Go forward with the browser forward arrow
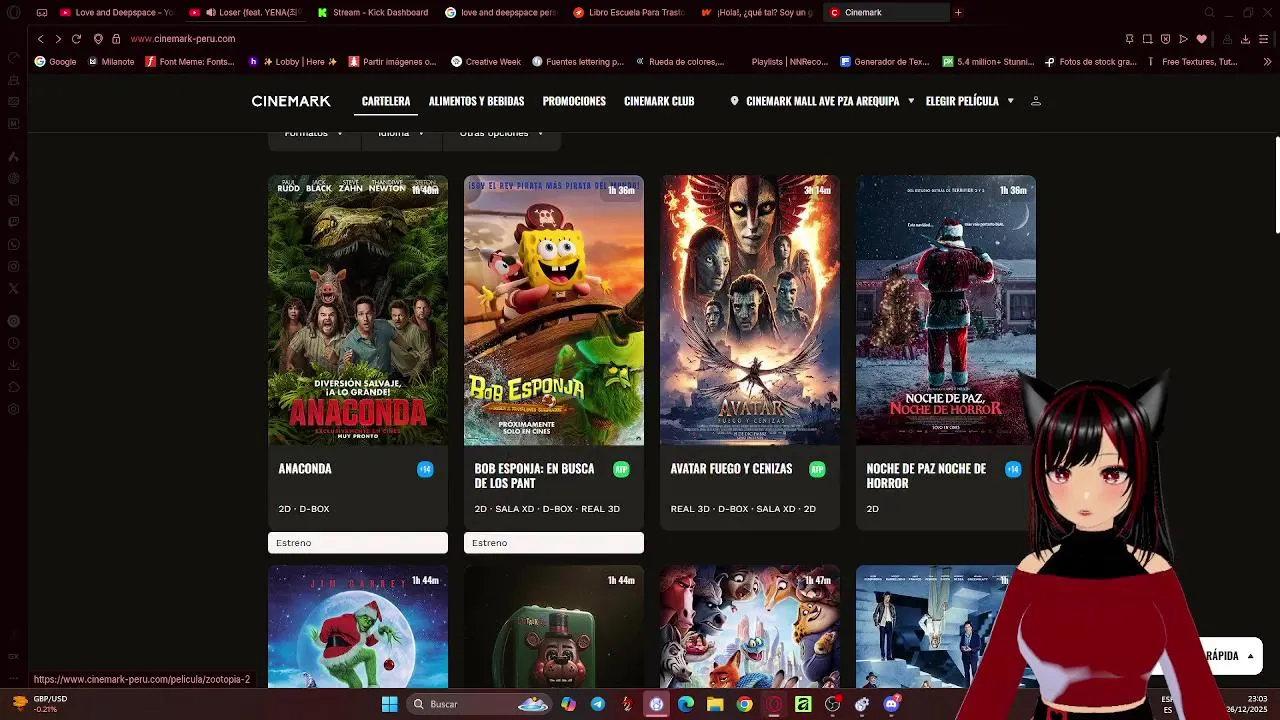 click(x=58, y=39)
